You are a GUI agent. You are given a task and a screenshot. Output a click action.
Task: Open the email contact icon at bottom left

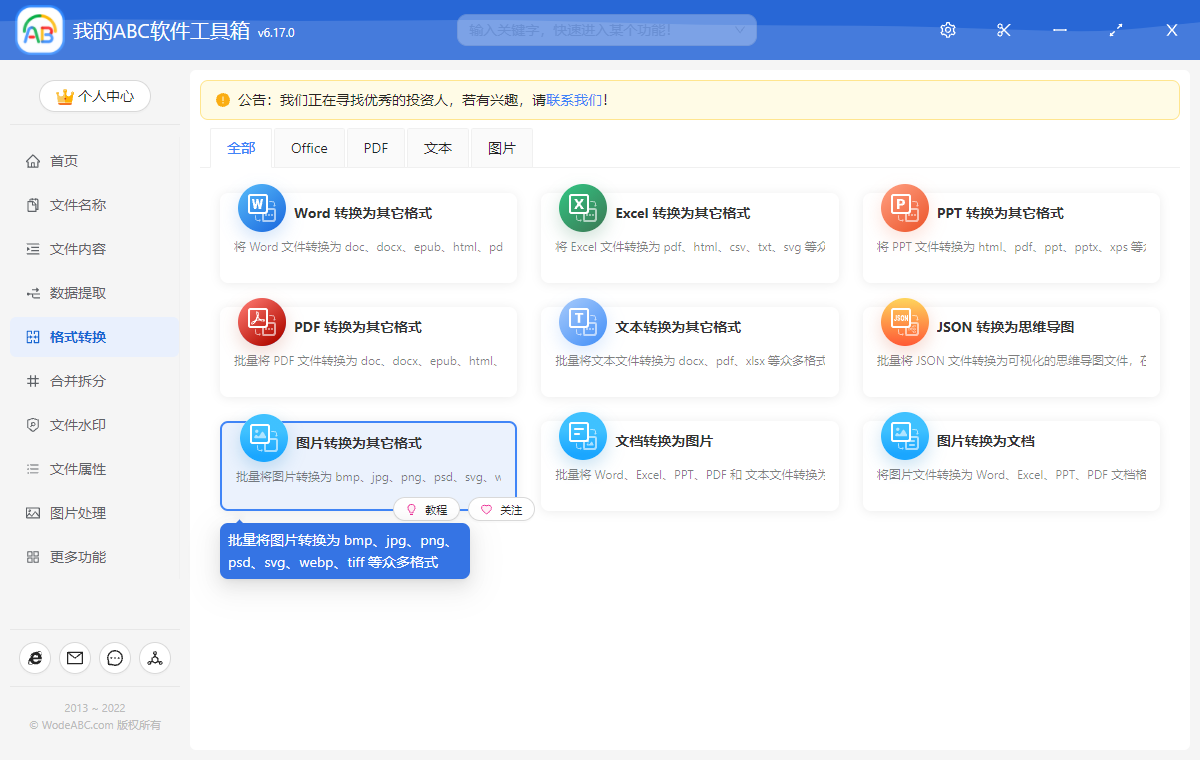74,658
